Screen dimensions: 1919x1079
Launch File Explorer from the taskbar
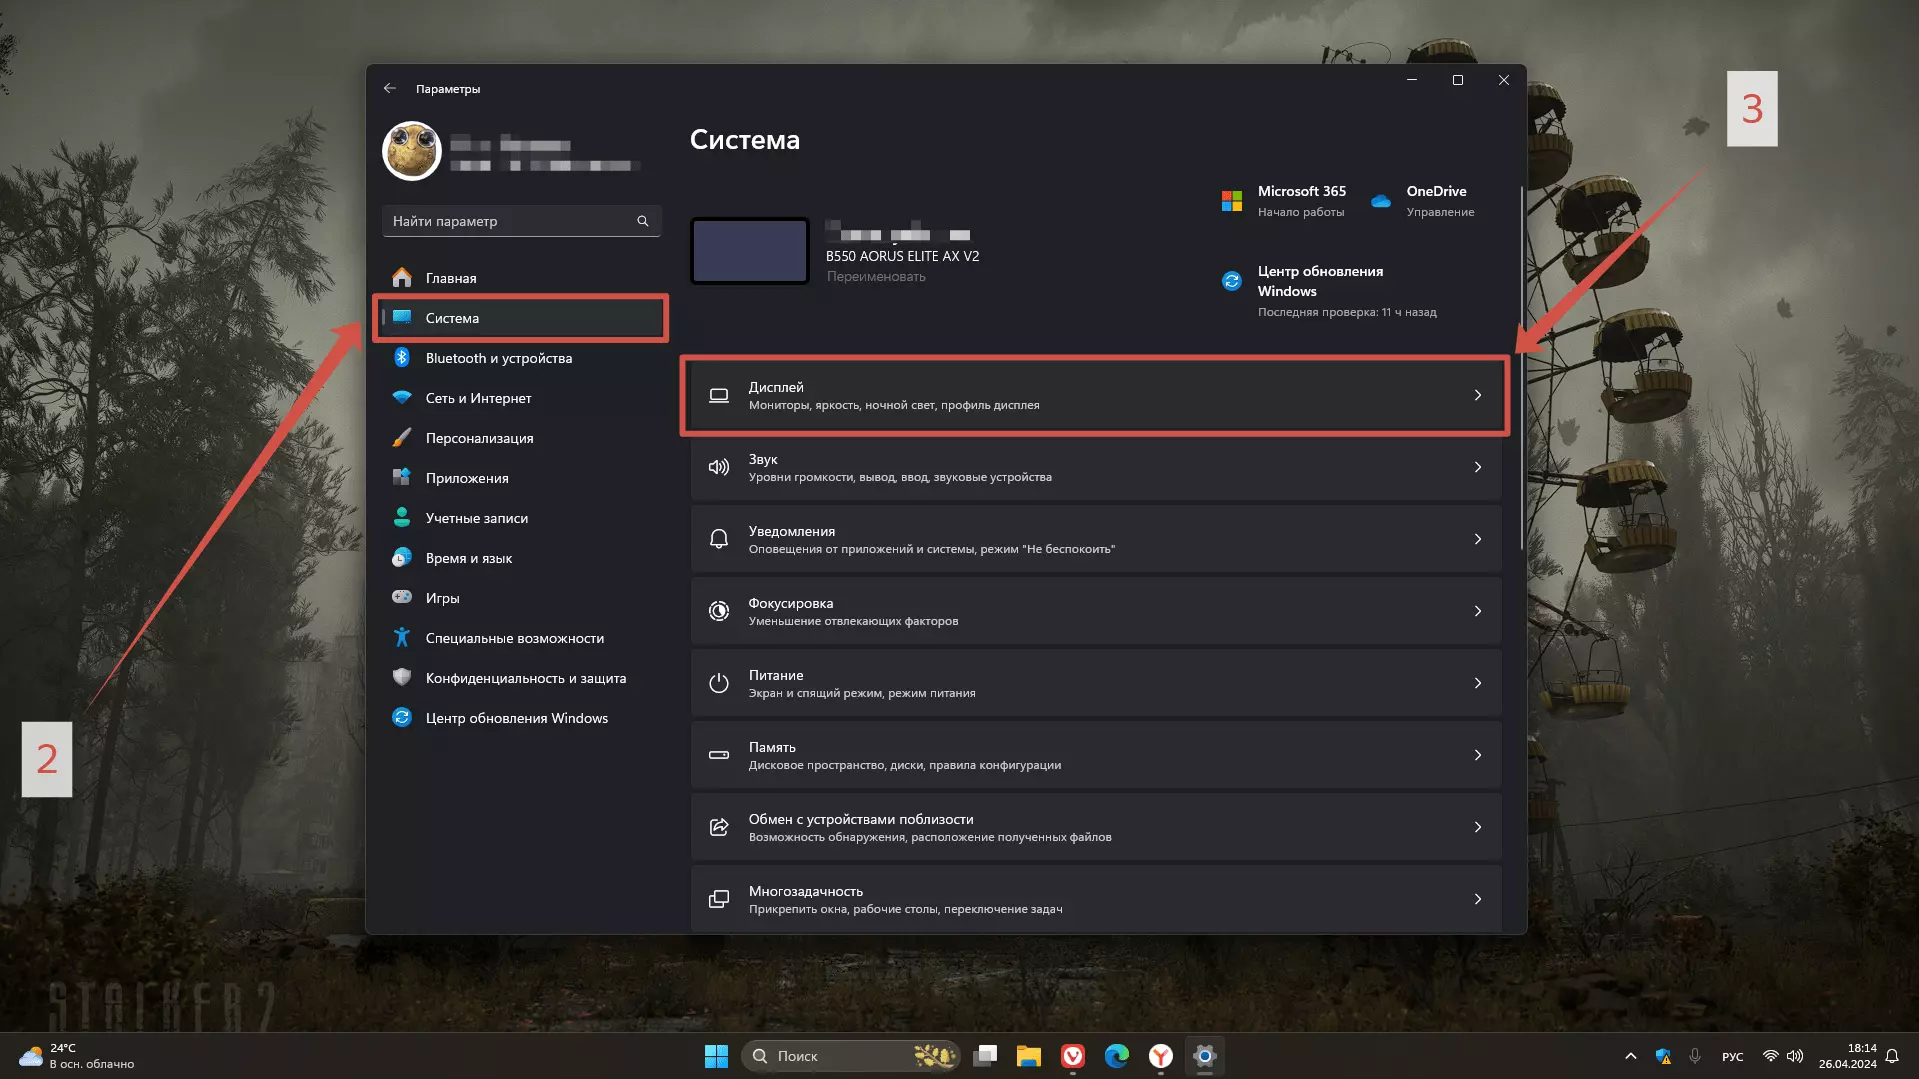(1029, 1056)
